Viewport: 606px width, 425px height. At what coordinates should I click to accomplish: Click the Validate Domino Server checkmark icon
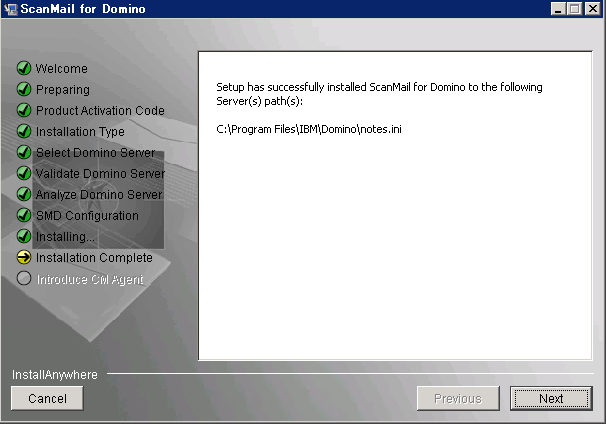pyautogui.click(x=24, y=174)
